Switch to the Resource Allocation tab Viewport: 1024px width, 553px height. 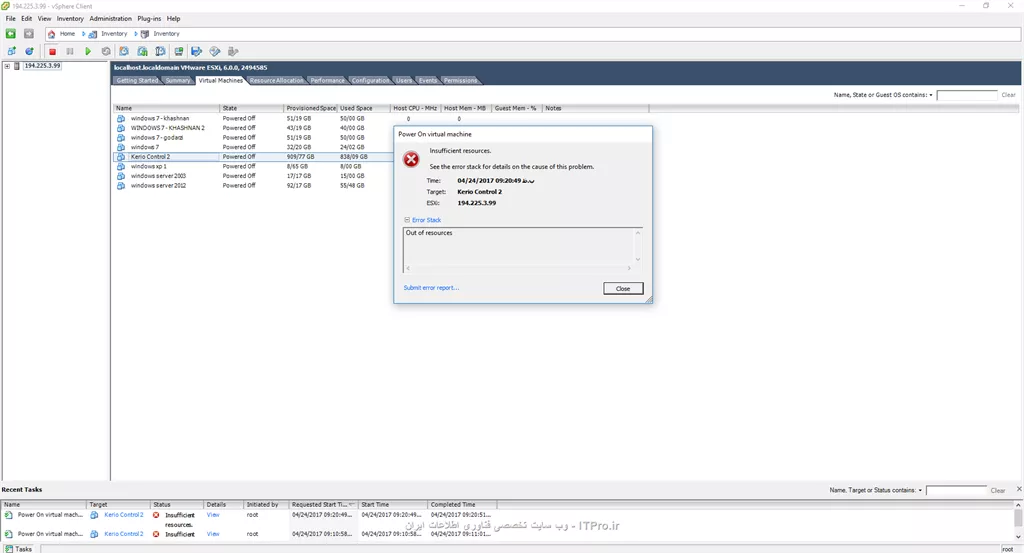point(276,80)
